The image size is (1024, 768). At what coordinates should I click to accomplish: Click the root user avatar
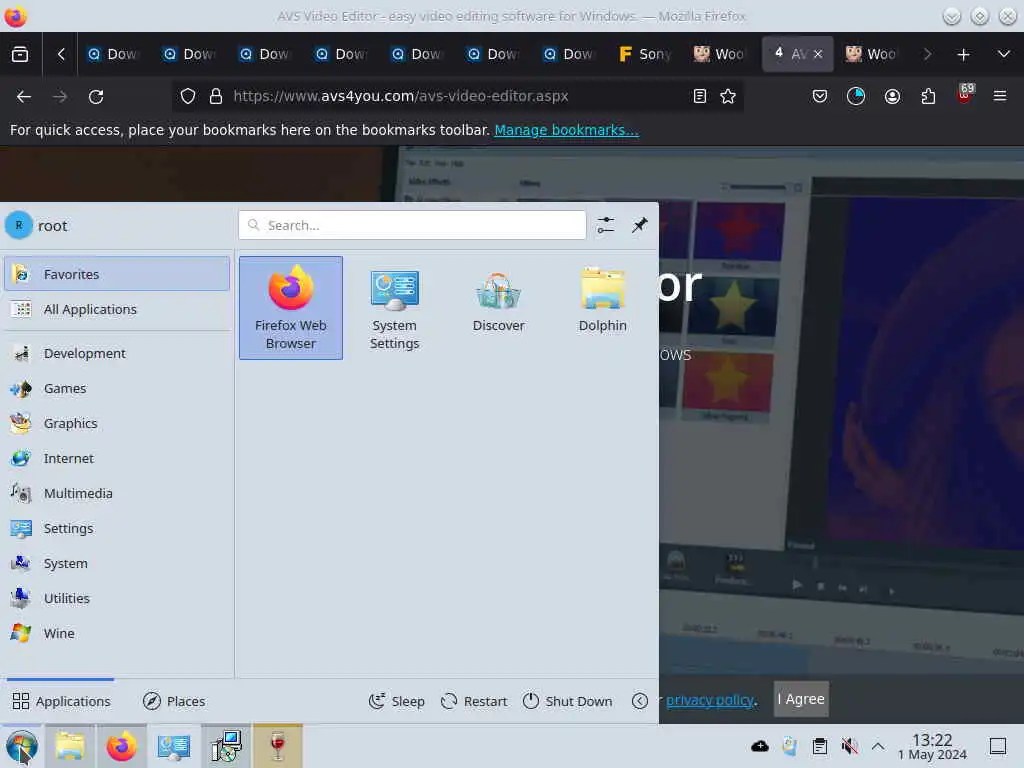click(x=19, y=225)
